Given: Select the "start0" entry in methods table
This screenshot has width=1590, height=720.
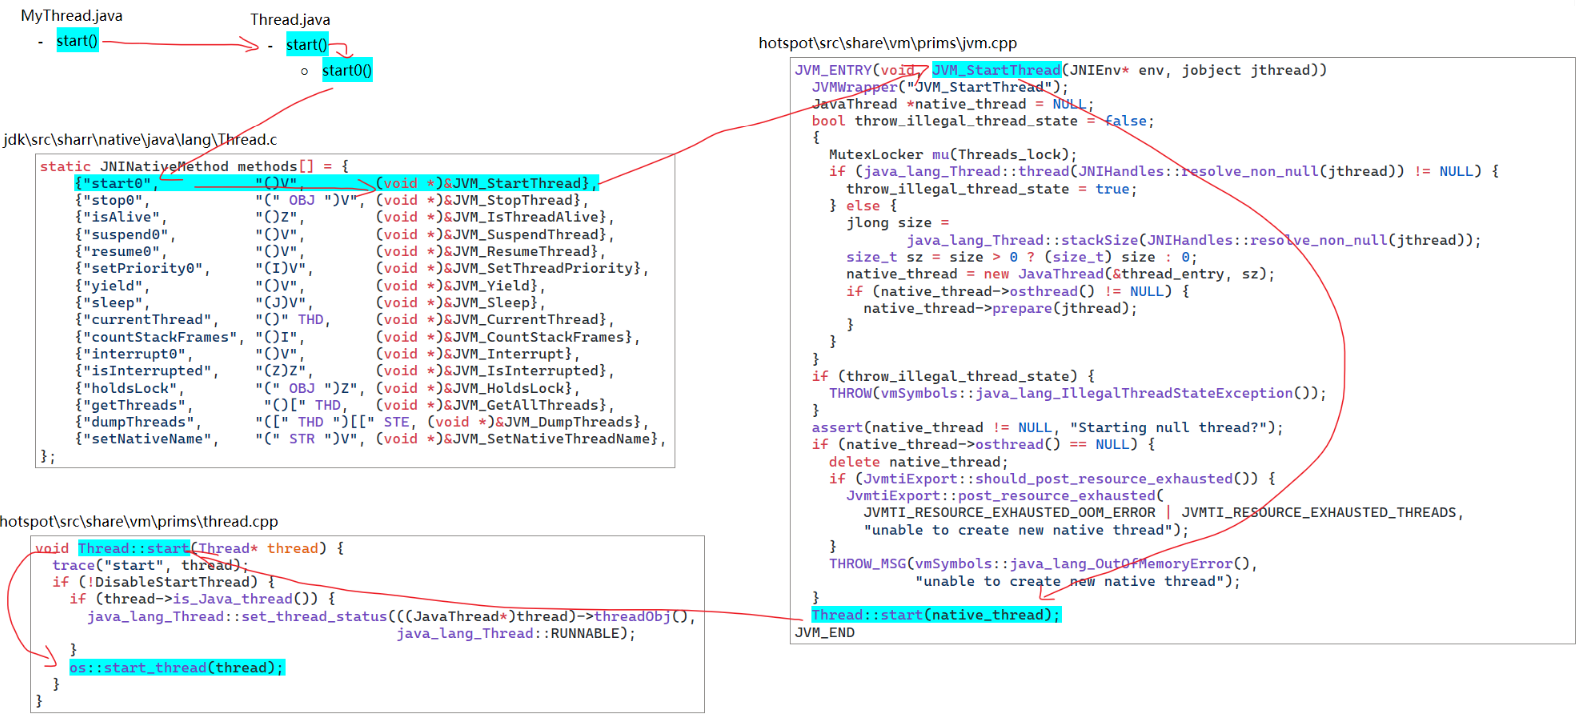Looking at the screenshot, I should coord(116,183).
